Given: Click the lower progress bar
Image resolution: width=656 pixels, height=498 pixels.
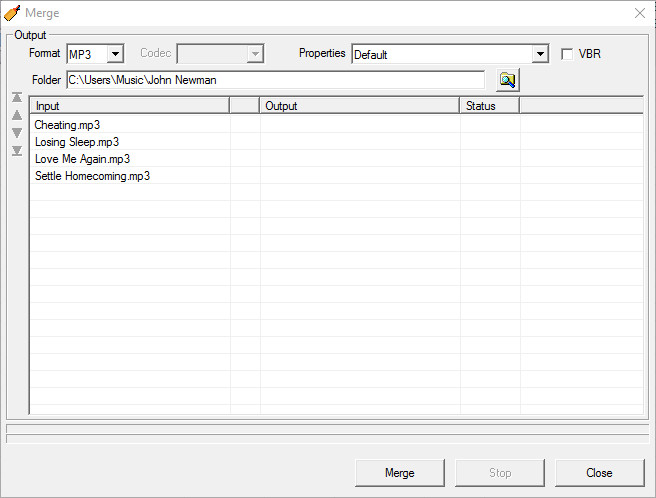Looking at the screenshot, I should pyautogui.click(x=328, y=439).
